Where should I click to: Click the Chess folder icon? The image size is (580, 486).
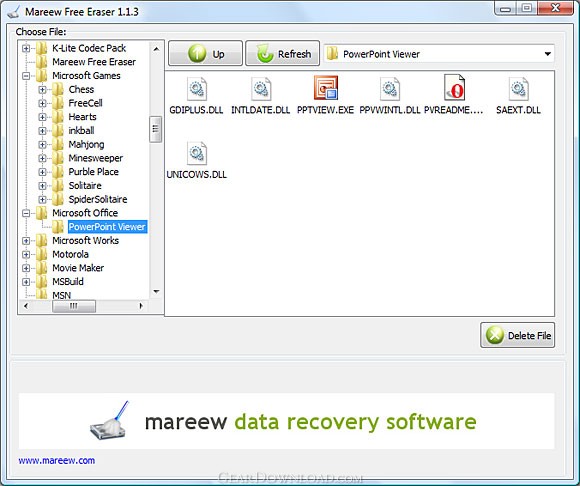[58, 89]
